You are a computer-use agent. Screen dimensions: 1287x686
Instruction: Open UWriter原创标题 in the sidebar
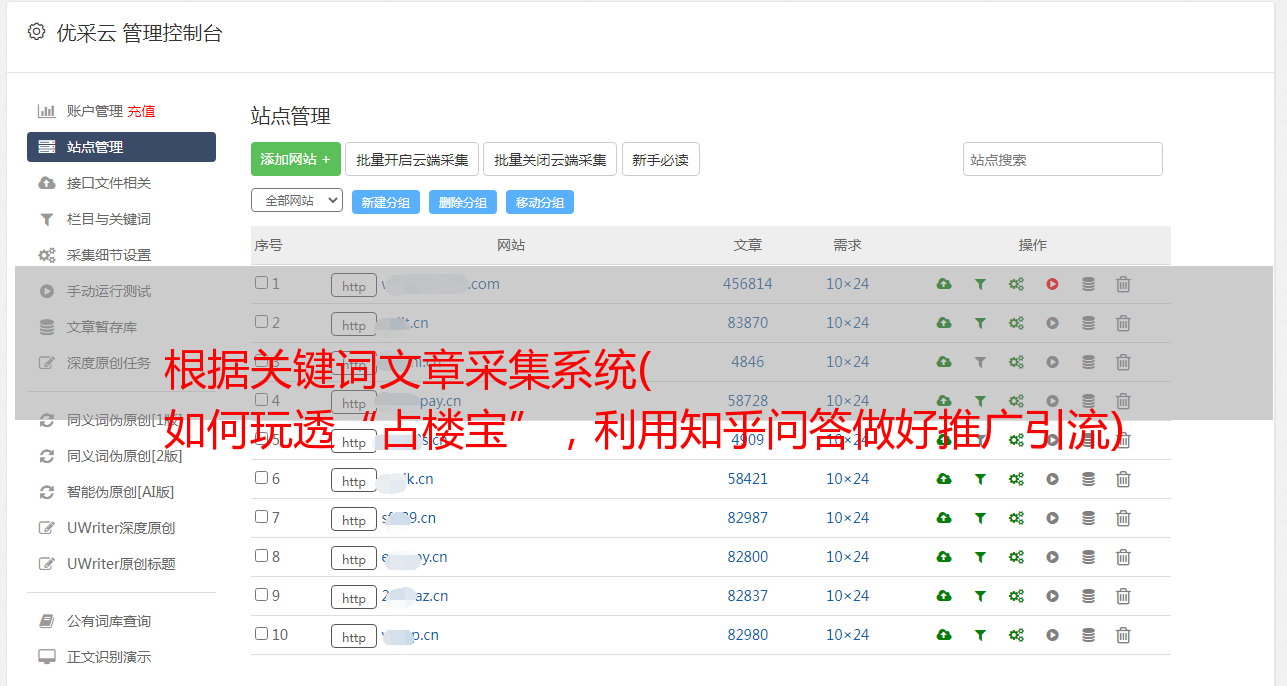click(121, 564)
